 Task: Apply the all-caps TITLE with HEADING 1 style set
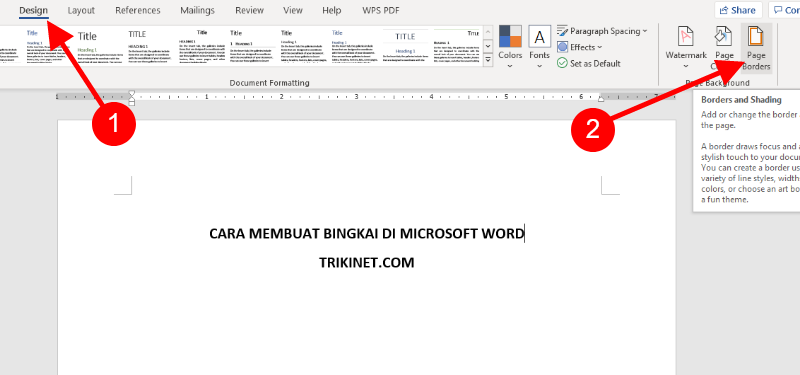coord(149,45)
